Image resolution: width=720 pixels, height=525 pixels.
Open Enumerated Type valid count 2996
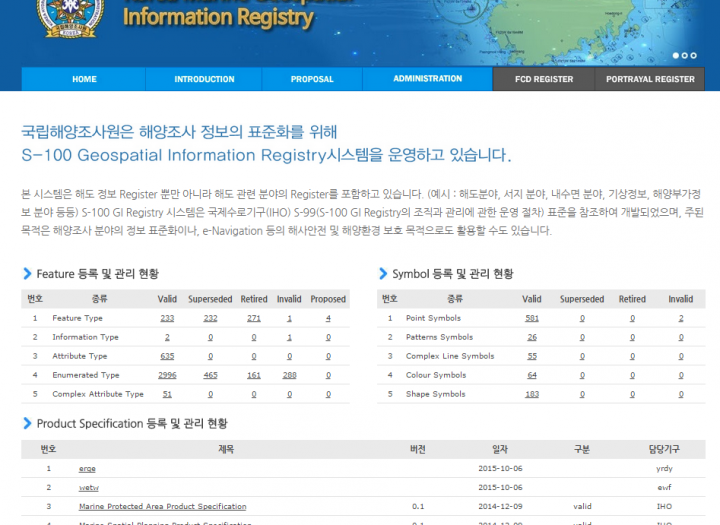point(167,375)
